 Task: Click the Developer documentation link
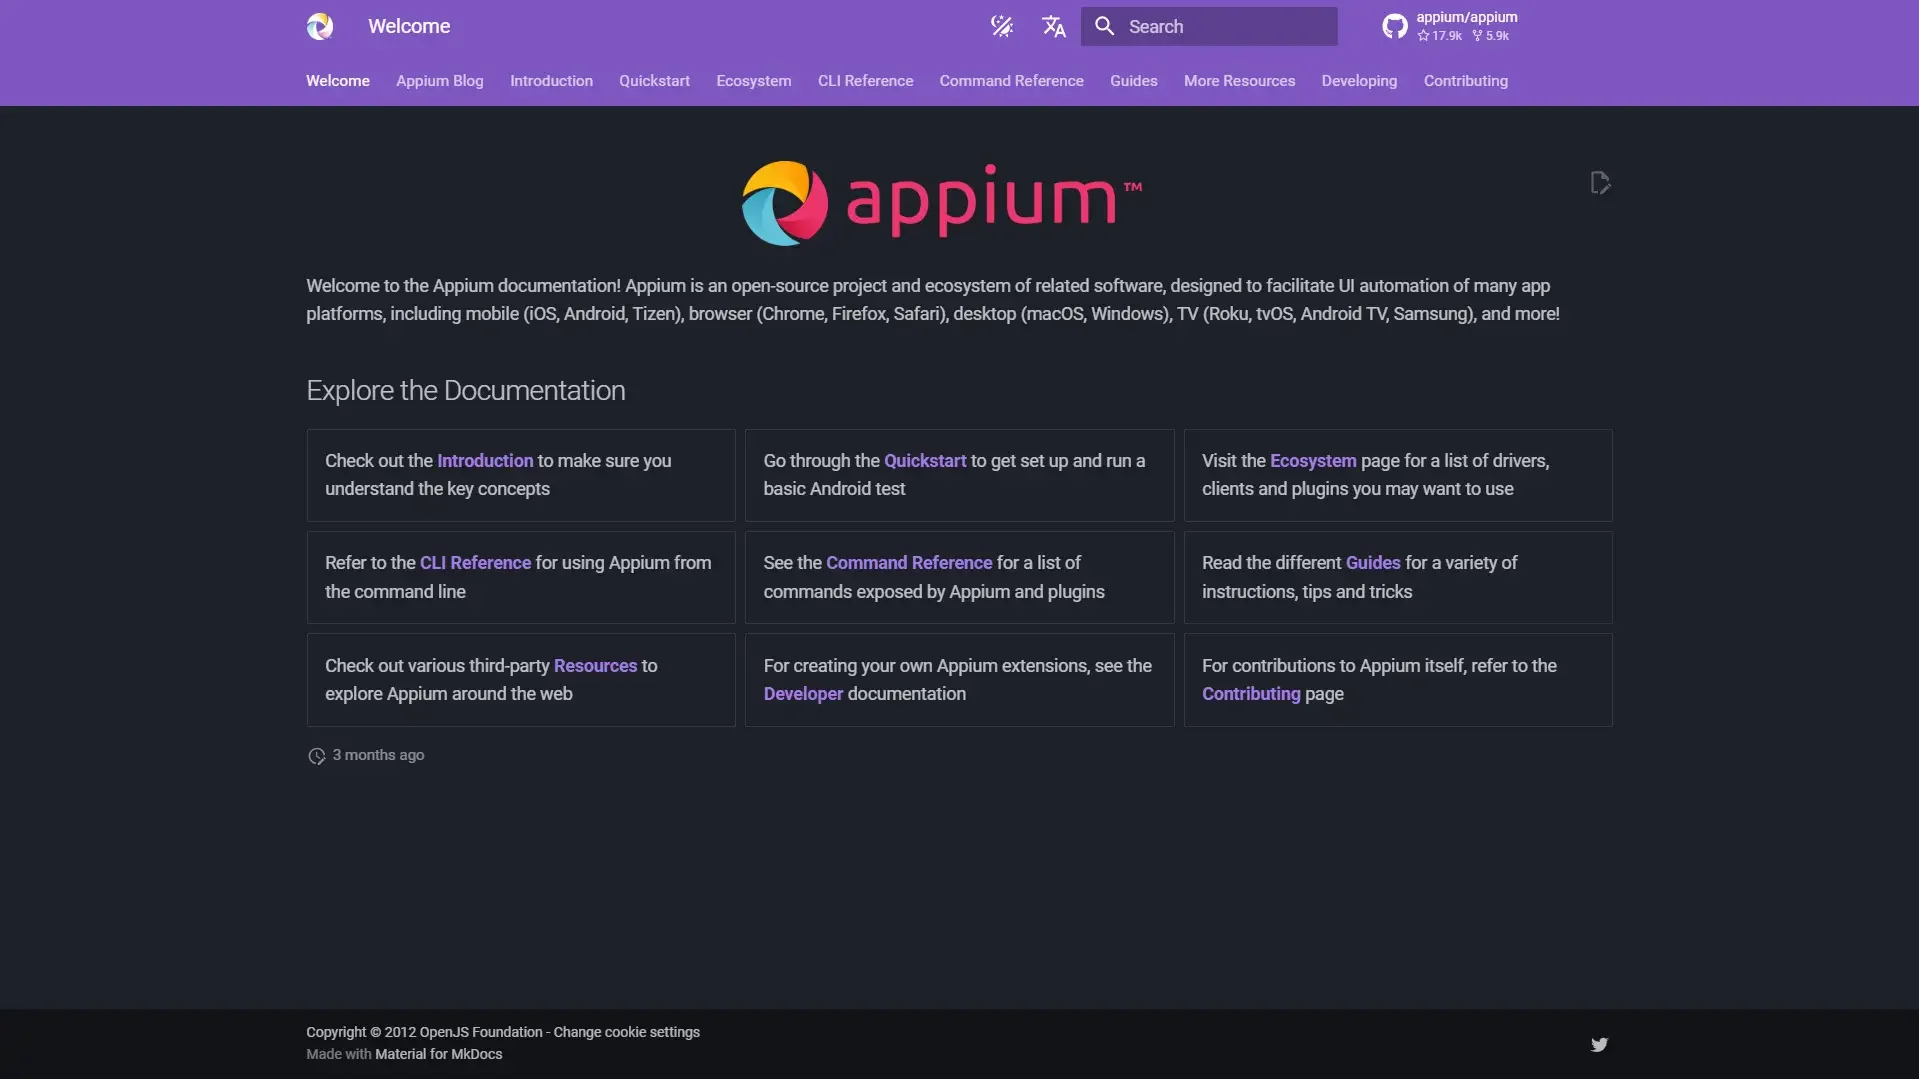[x=803, y=694]
